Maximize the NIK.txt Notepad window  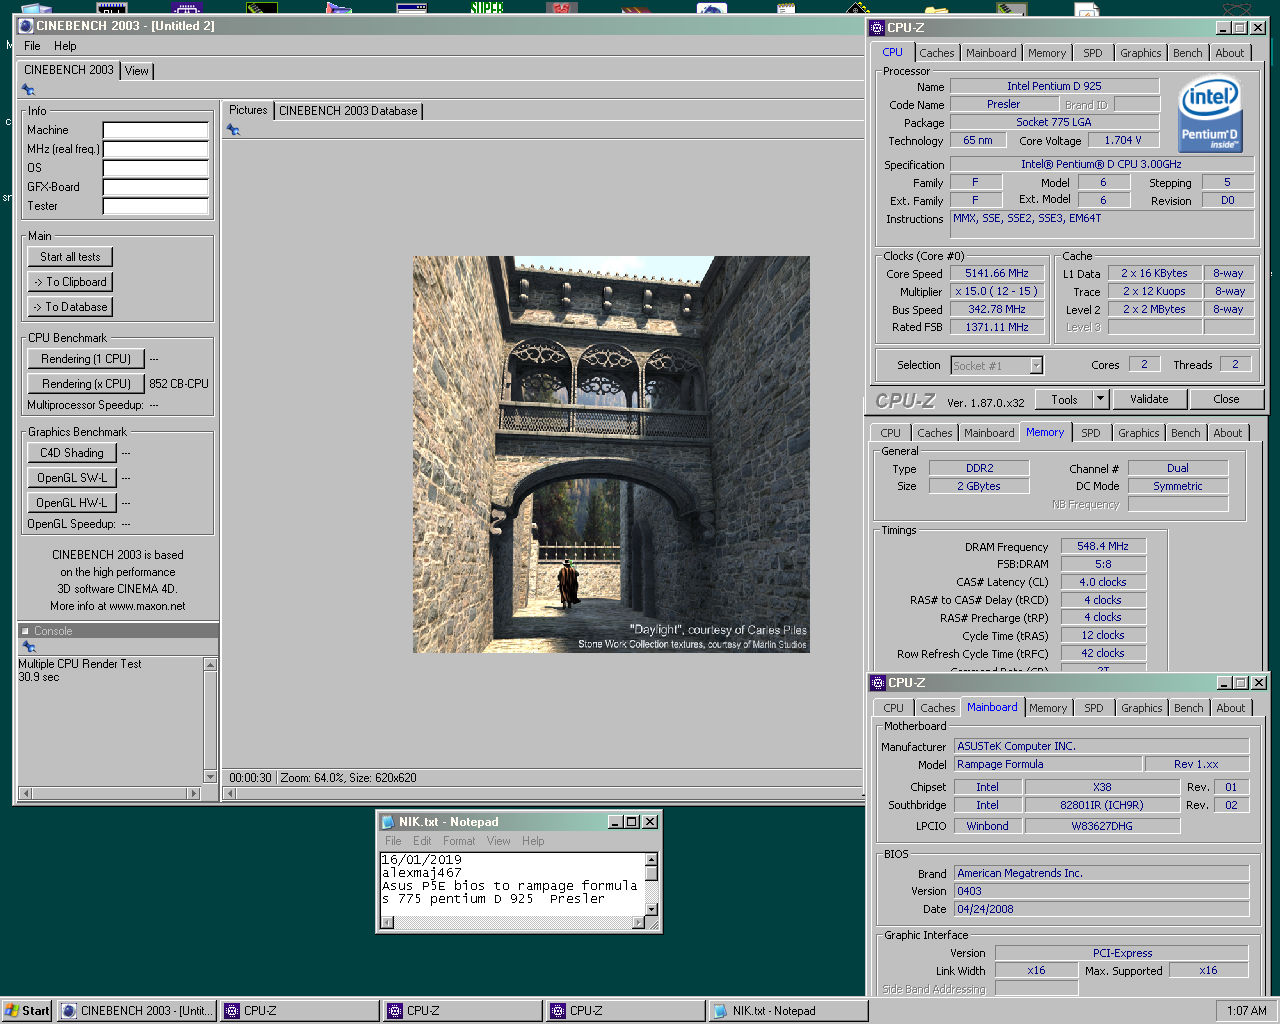click(x=632, y=822)
